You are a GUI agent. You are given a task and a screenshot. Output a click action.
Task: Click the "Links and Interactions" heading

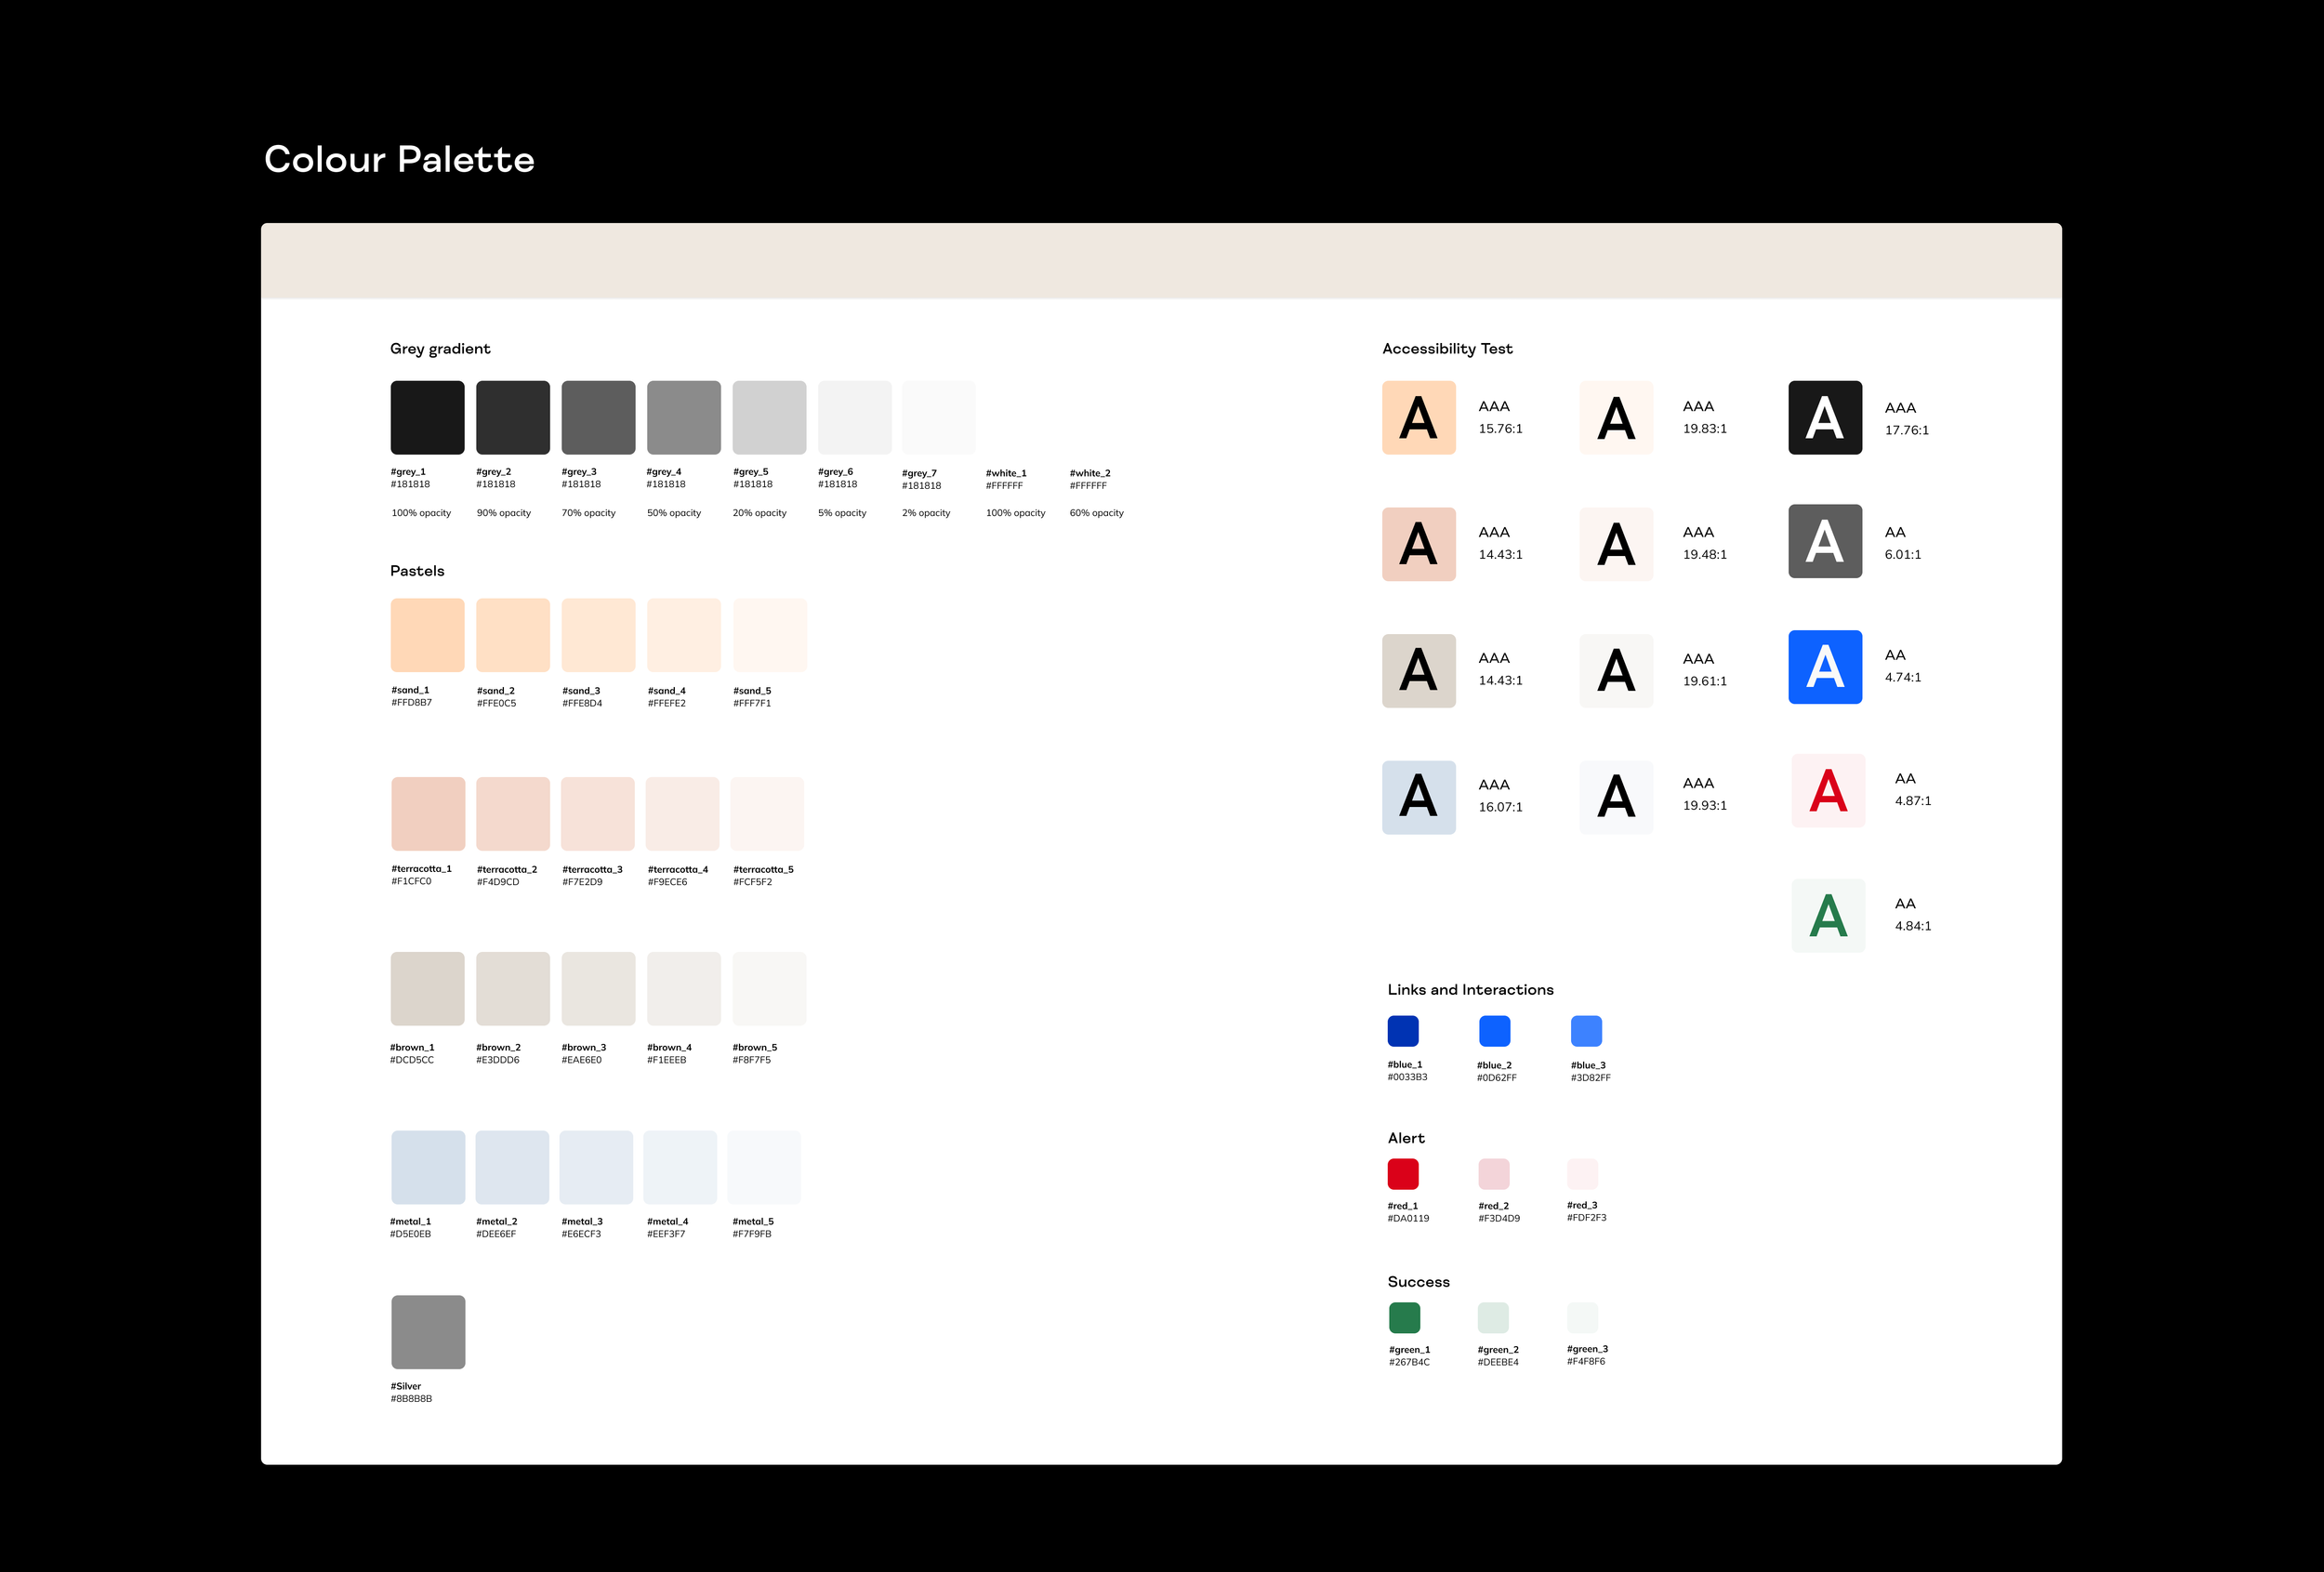1470,990
